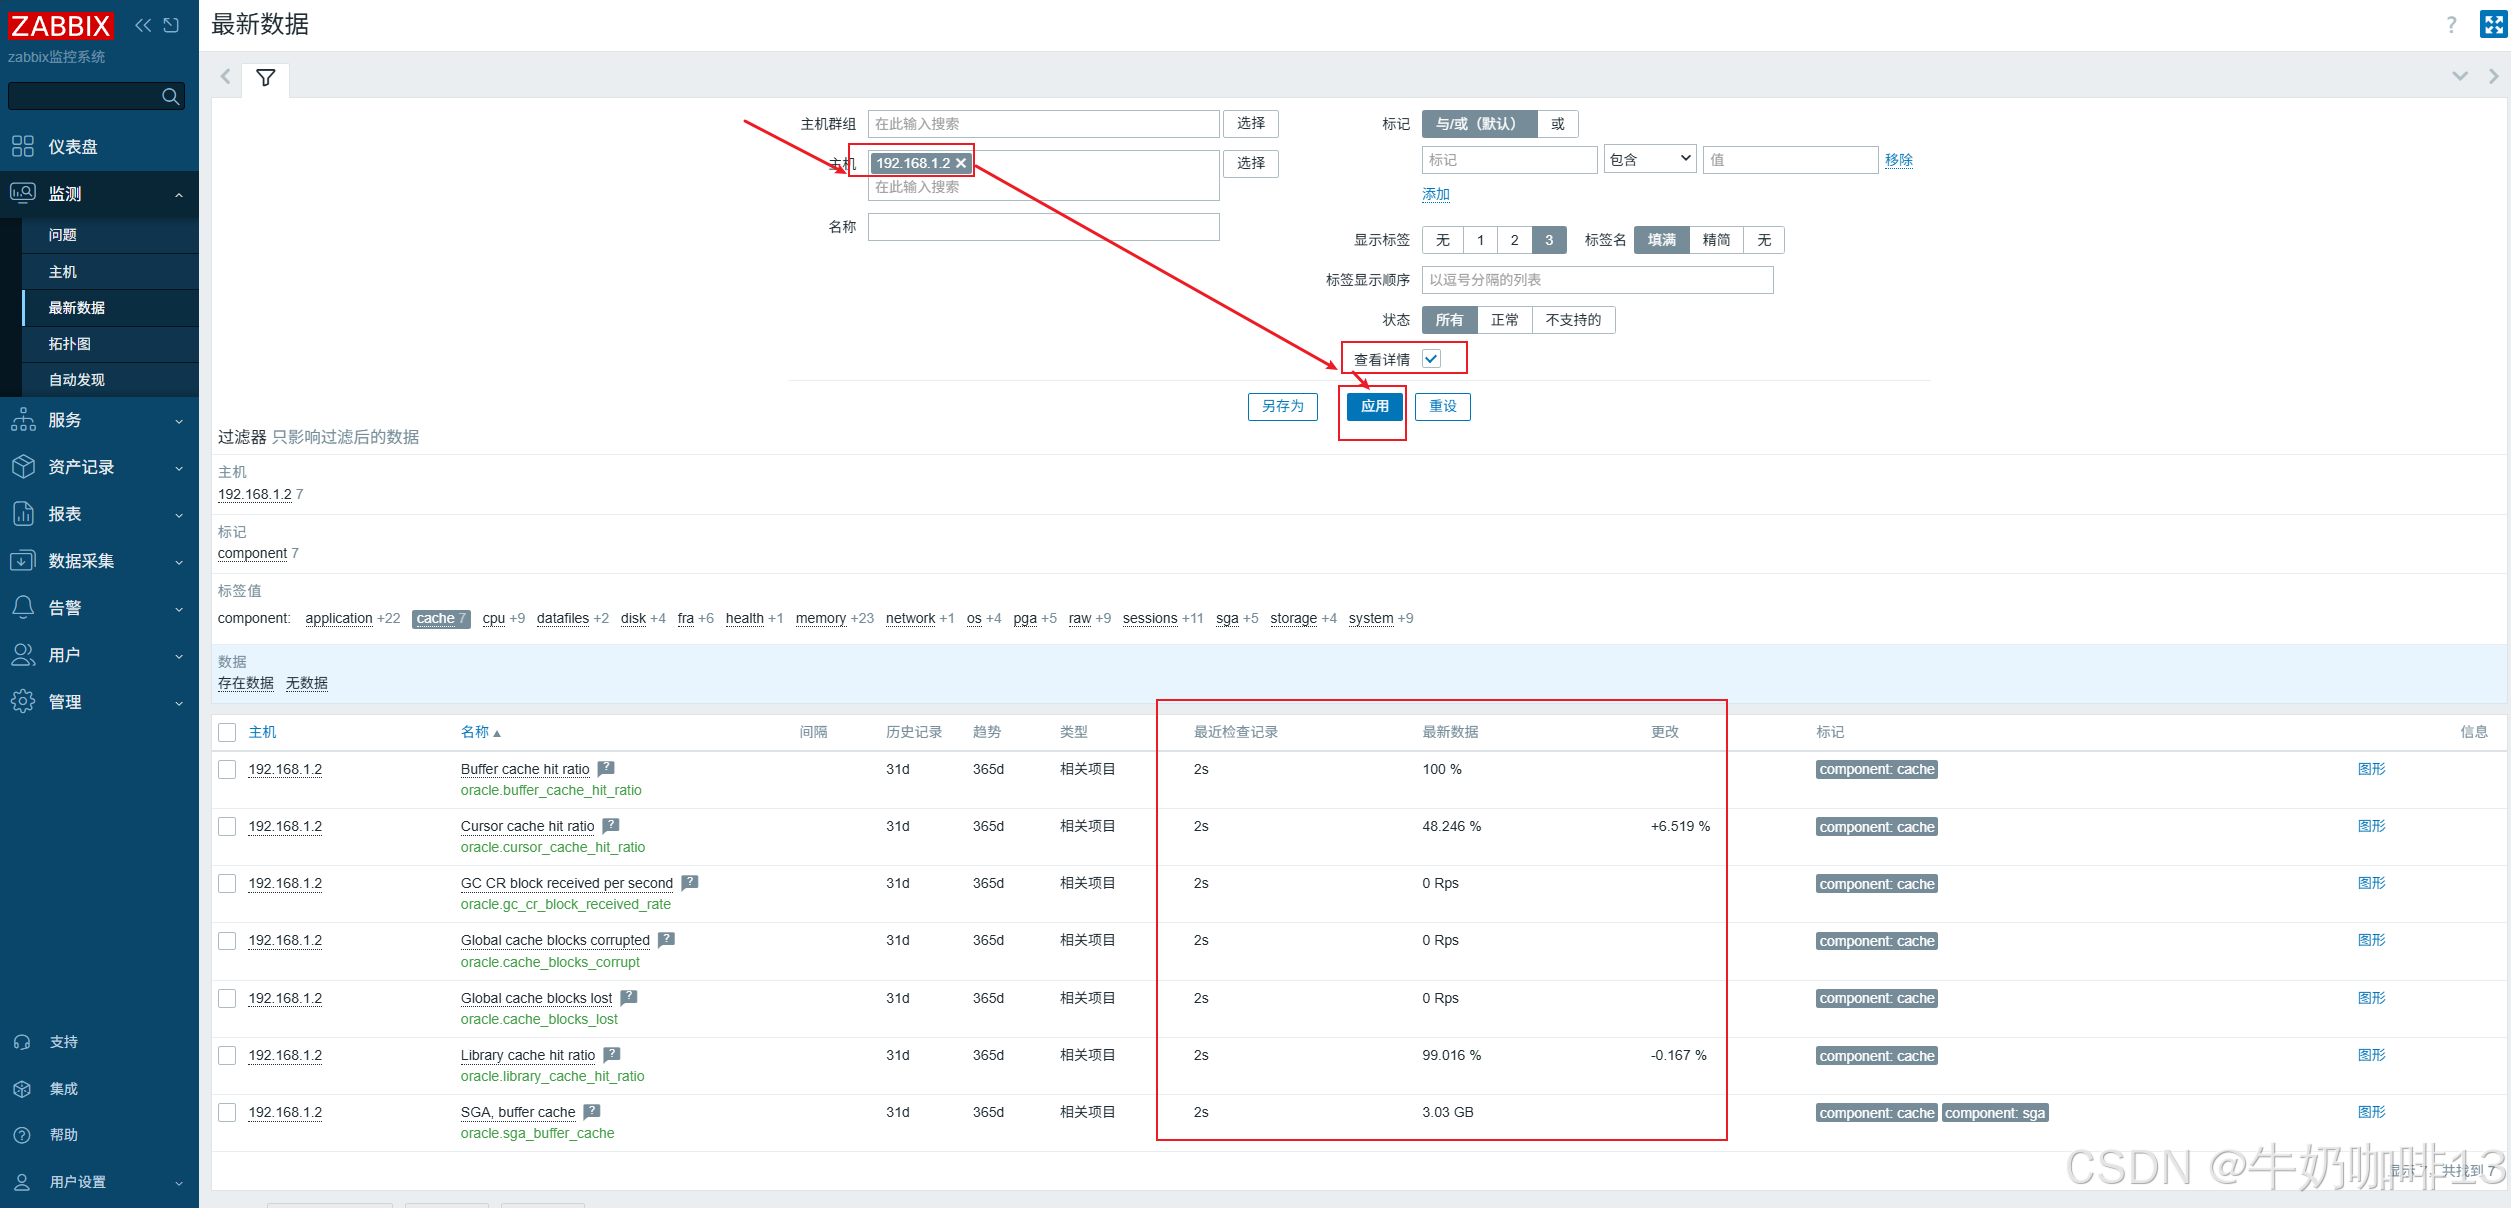Show help tooltip for Buffer cache hit ratio

point(606,768)
